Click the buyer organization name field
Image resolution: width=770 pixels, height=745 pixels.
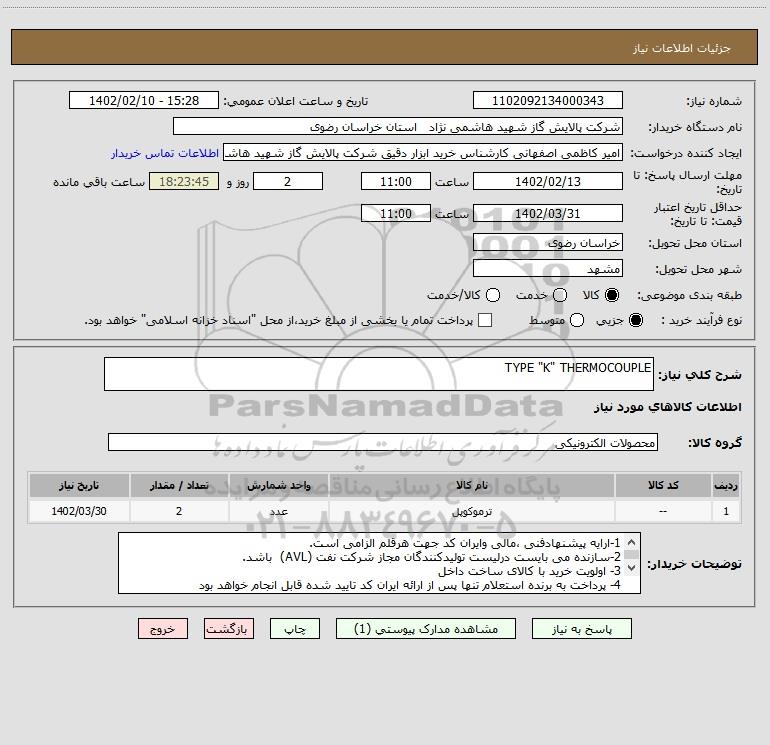[398, 126]
